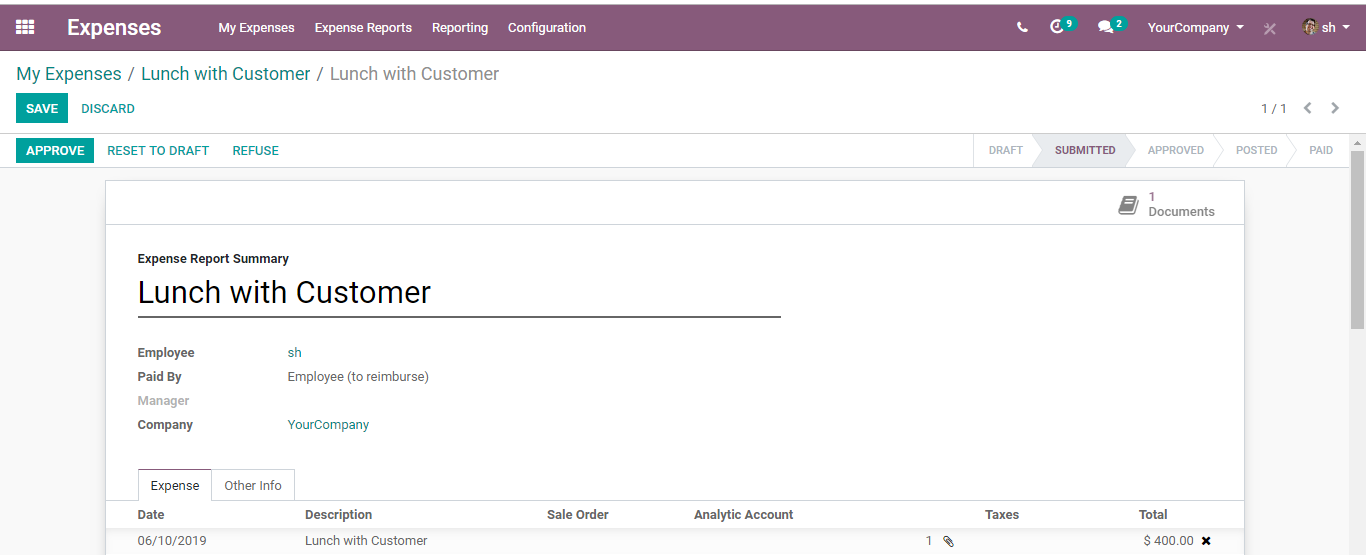
Task: Open the Configuration menu
Action: [x=547, y=28]
